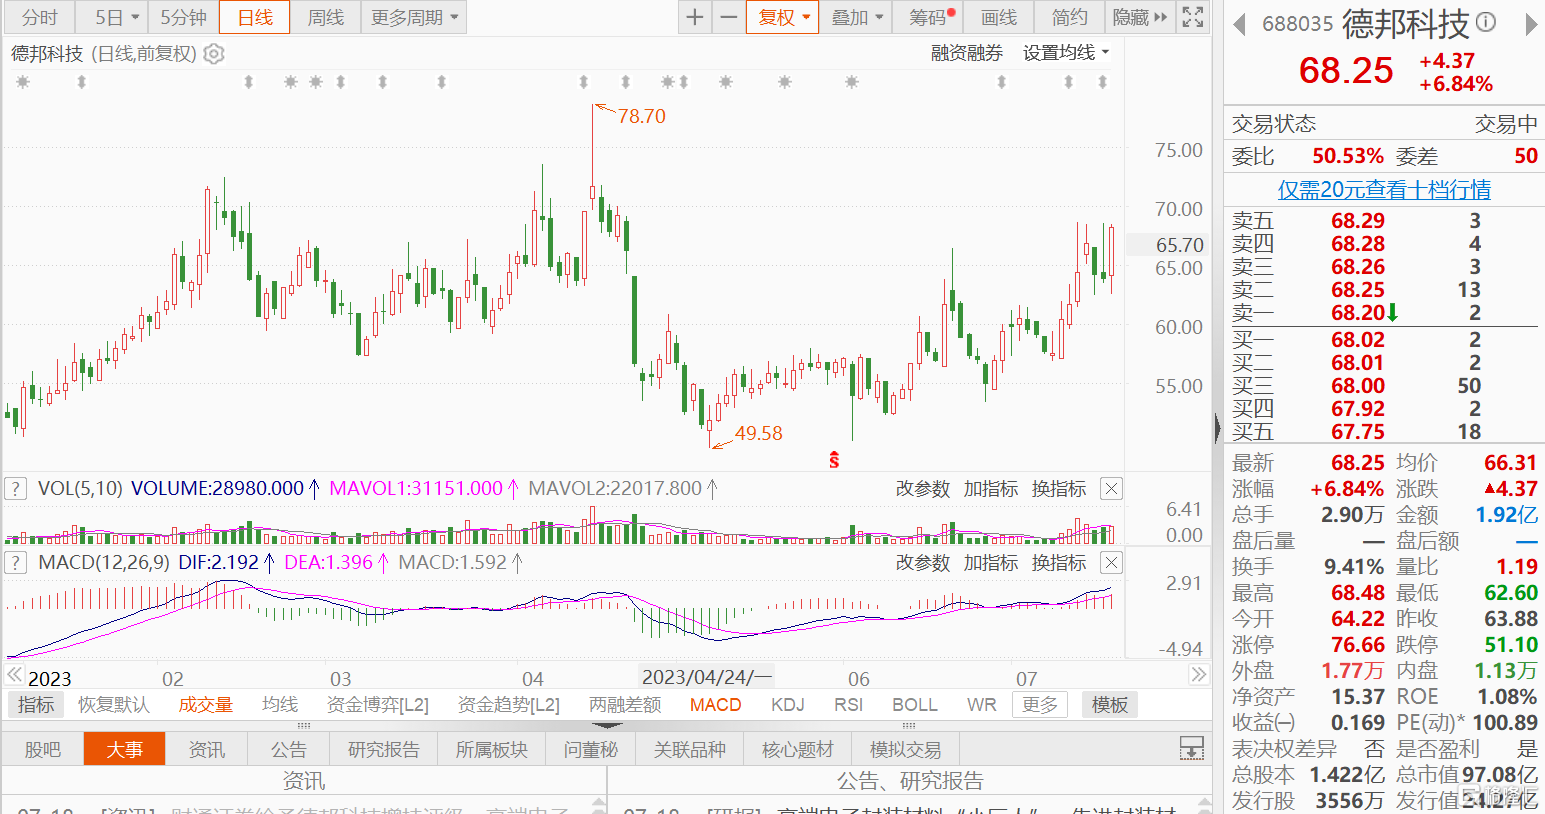Viewport: 1545px width, 814px height.
Task: Select RSI indicator
Action: [848, 705]
